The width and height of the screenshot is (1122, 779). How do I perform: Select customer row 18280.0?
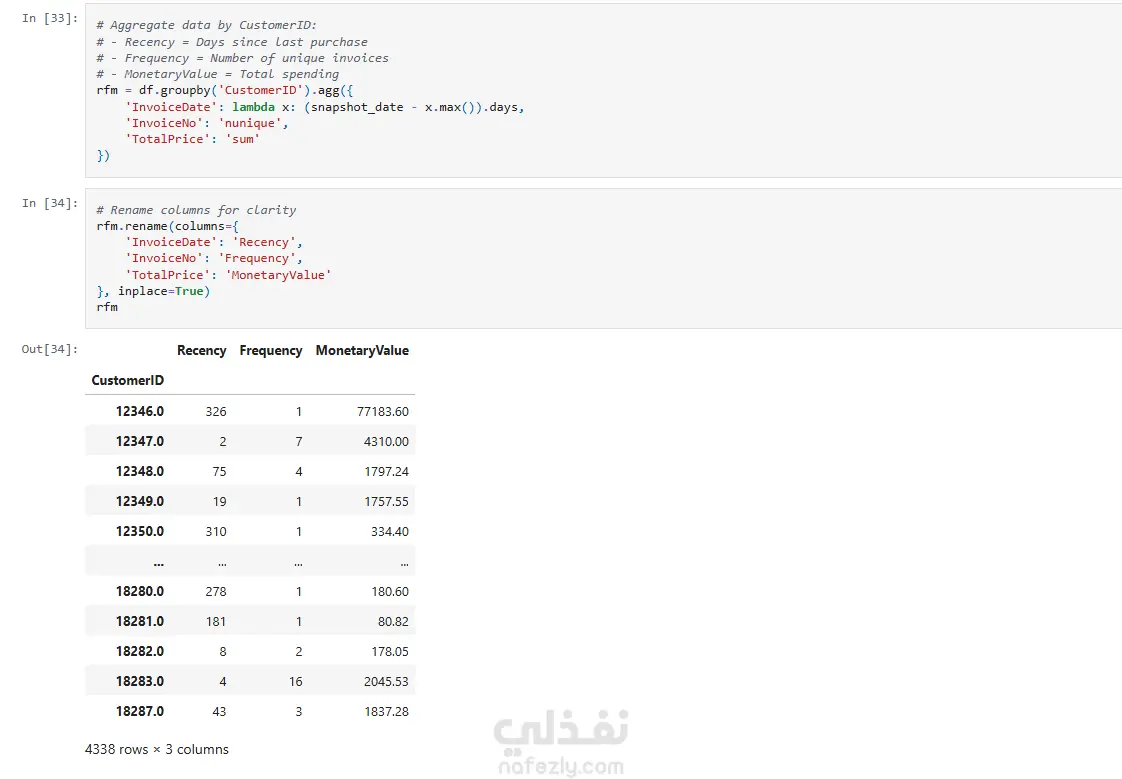(250, 592)
